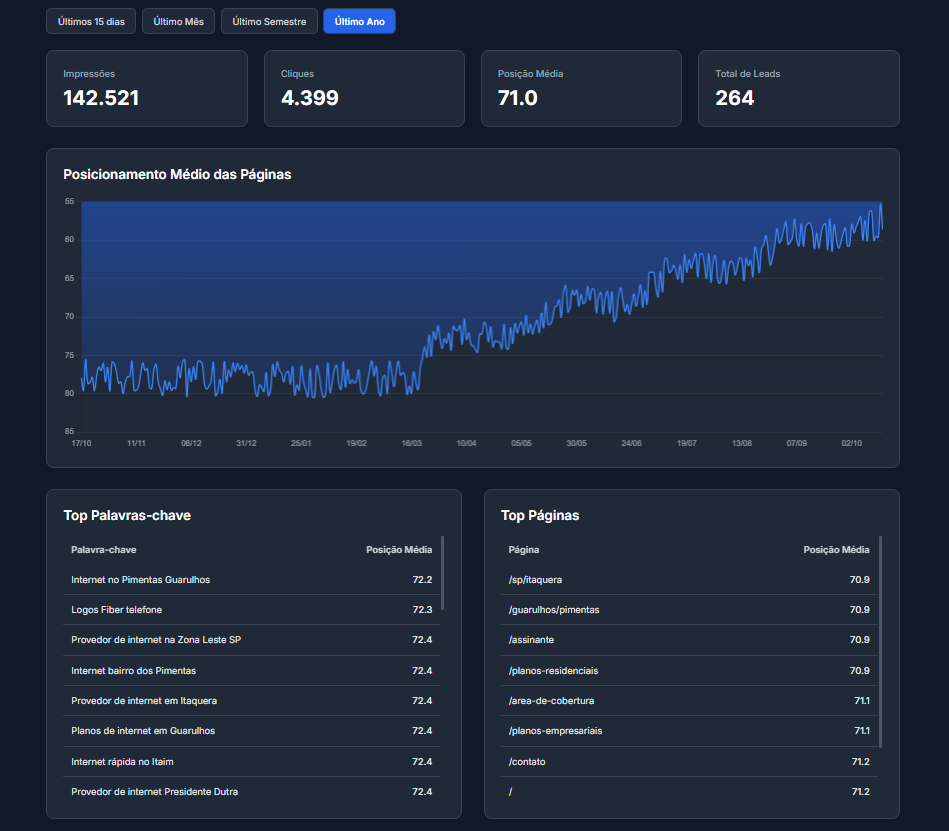Click the Cliques card showing 4.399

coord(364,88)
